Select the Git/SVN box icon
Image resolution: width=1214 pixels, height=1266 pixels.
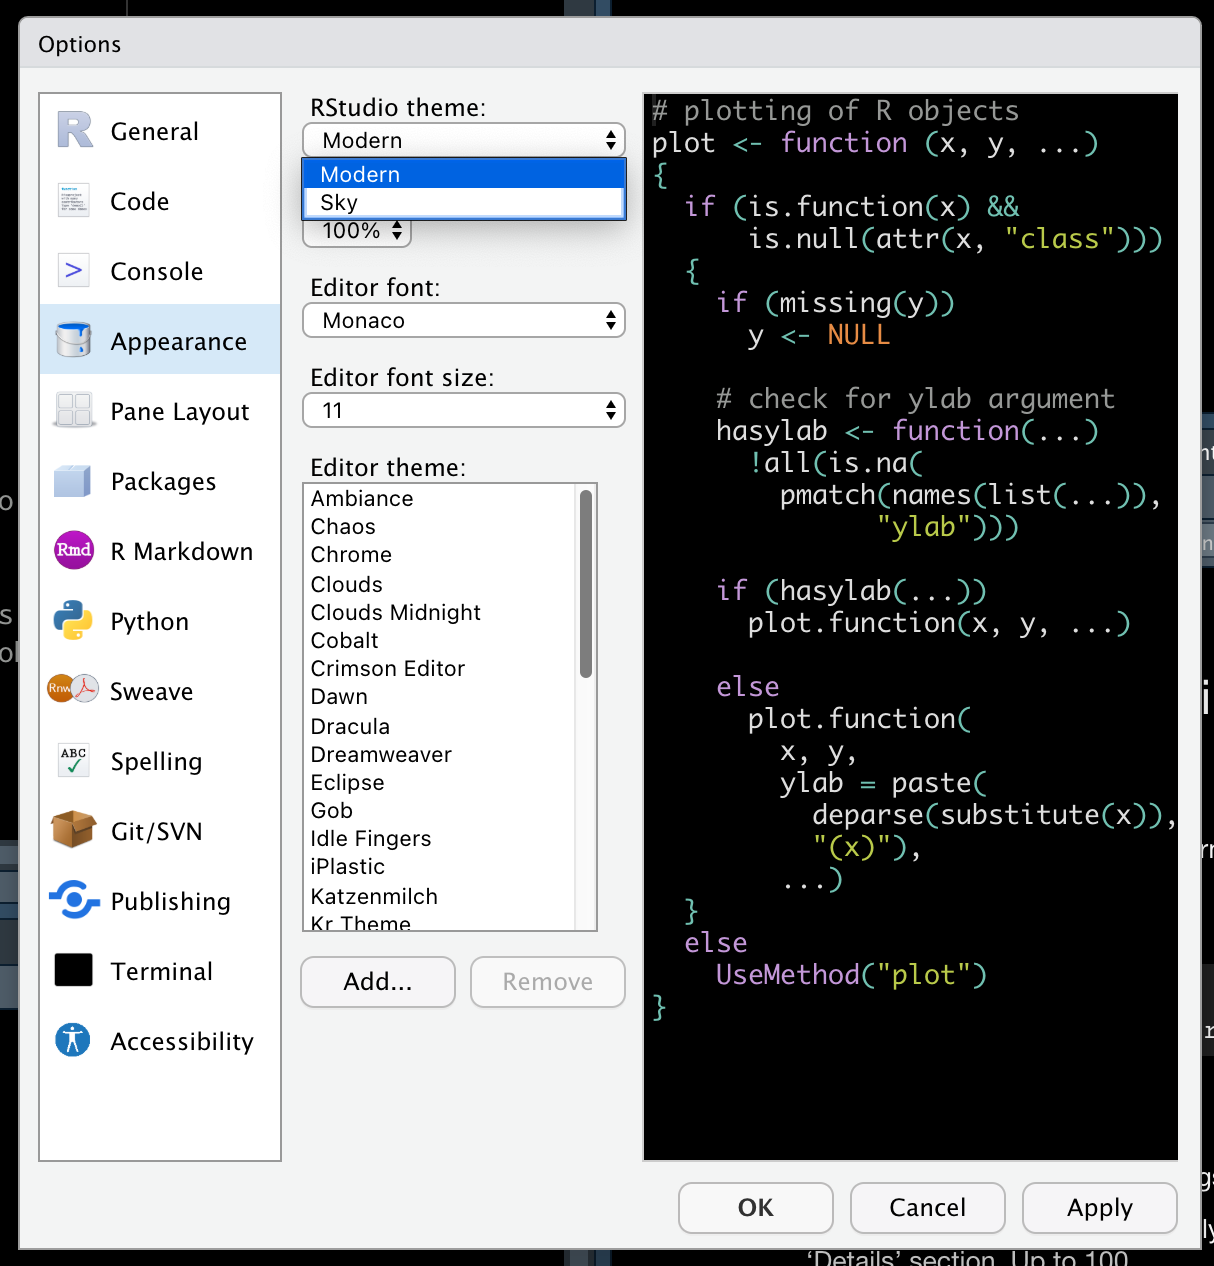coord(73,831)
